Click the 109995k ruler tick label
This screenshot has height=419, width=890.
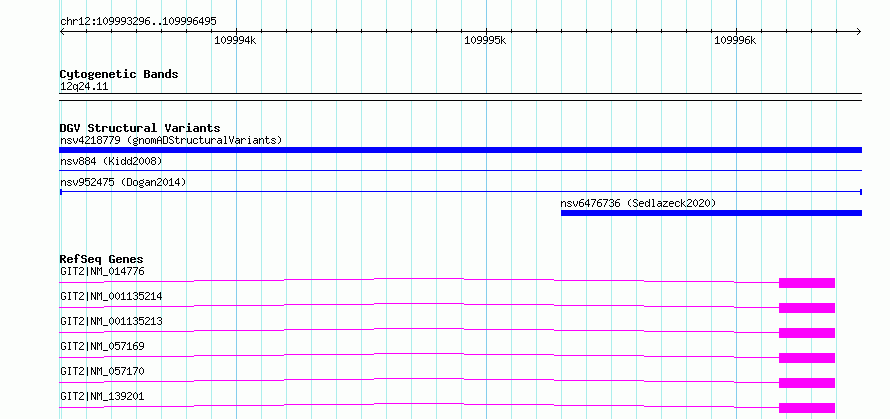[485, 40]
